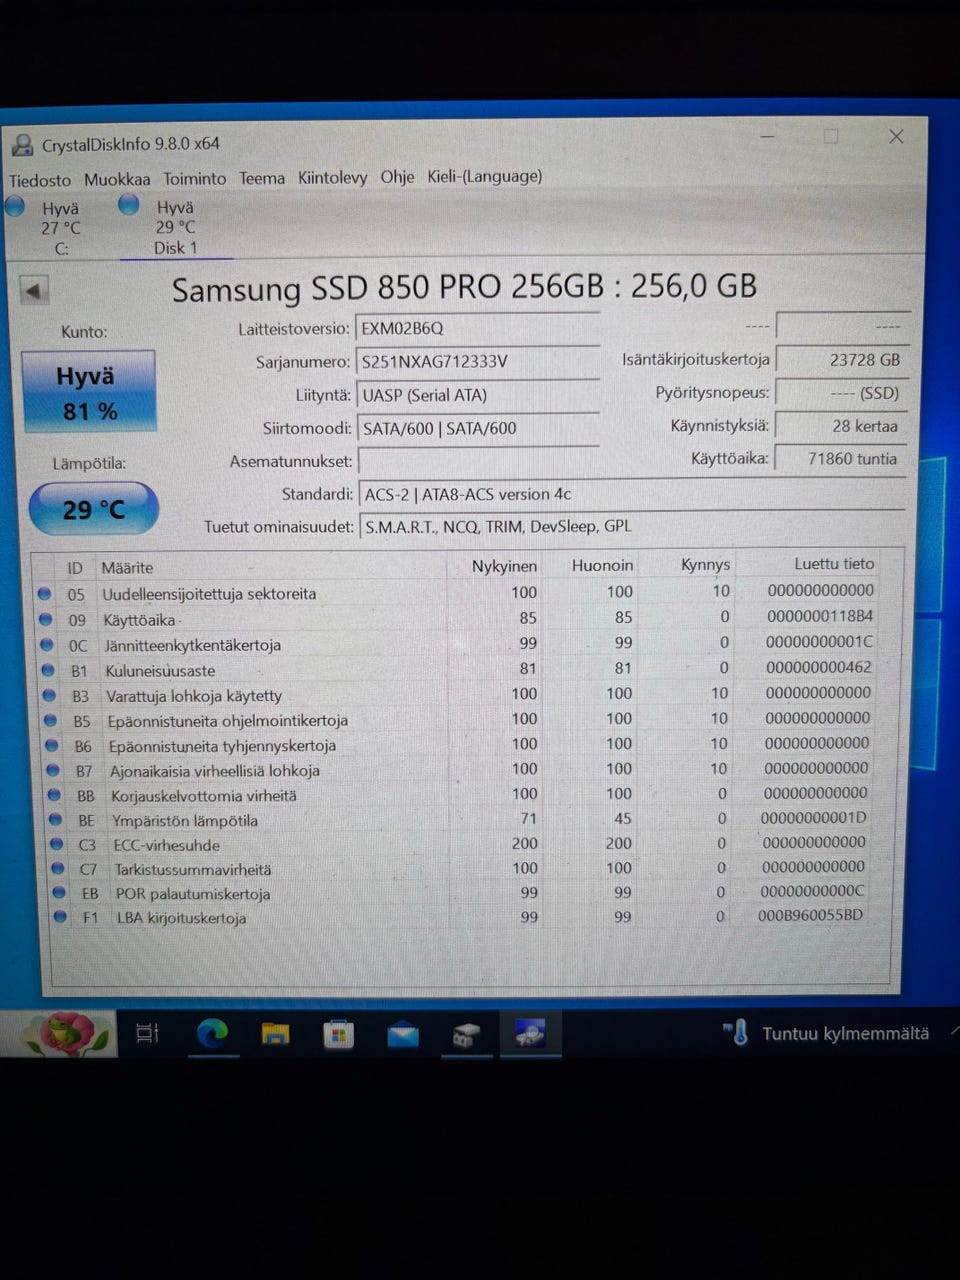Open the Muokkaa menu
Viewport: 960px width, 1280px height.
point(117,179)
